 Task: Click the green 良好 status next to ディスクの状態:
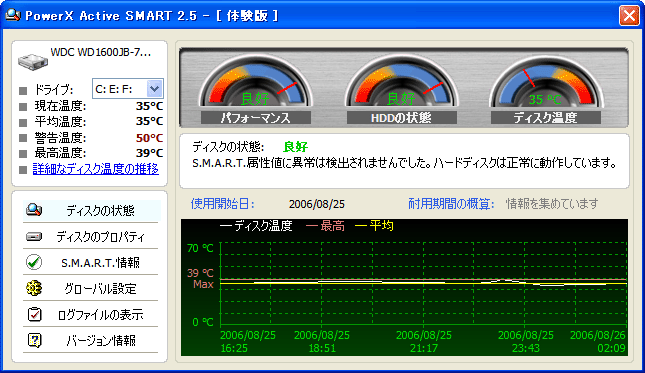coord(295,147)
